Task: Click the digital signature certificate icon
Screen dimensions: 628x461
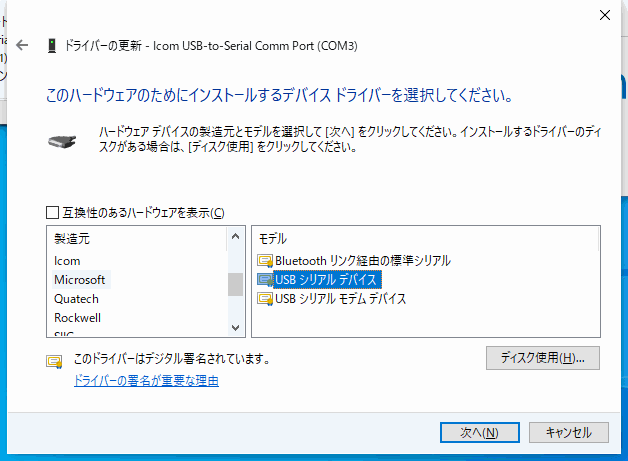Action: 54,362
